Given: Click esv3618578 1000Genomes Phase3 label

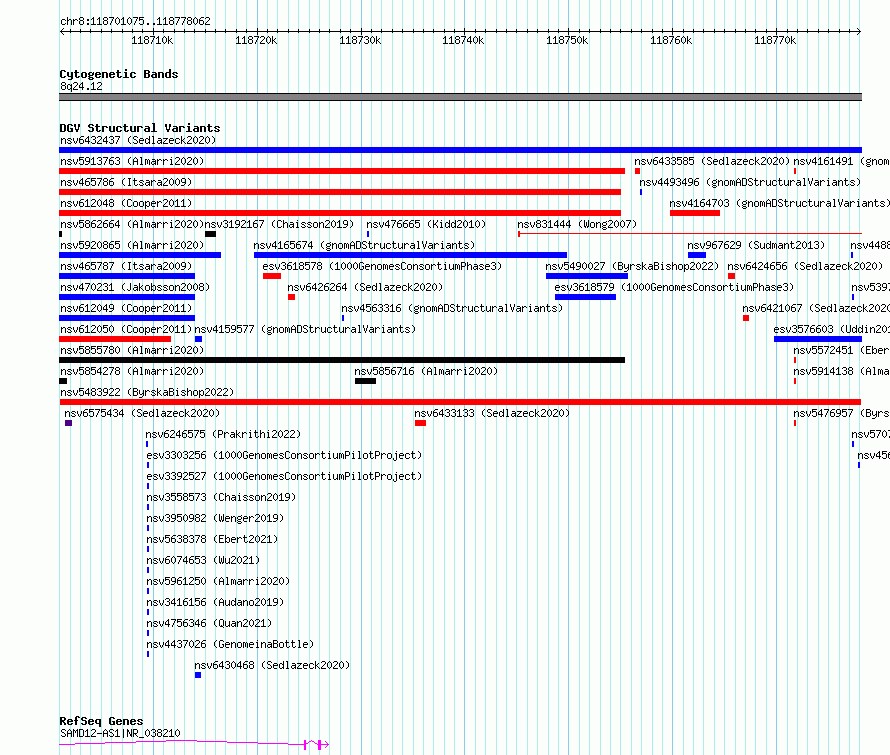Looking at the screenshot, I should pos(382,266).
